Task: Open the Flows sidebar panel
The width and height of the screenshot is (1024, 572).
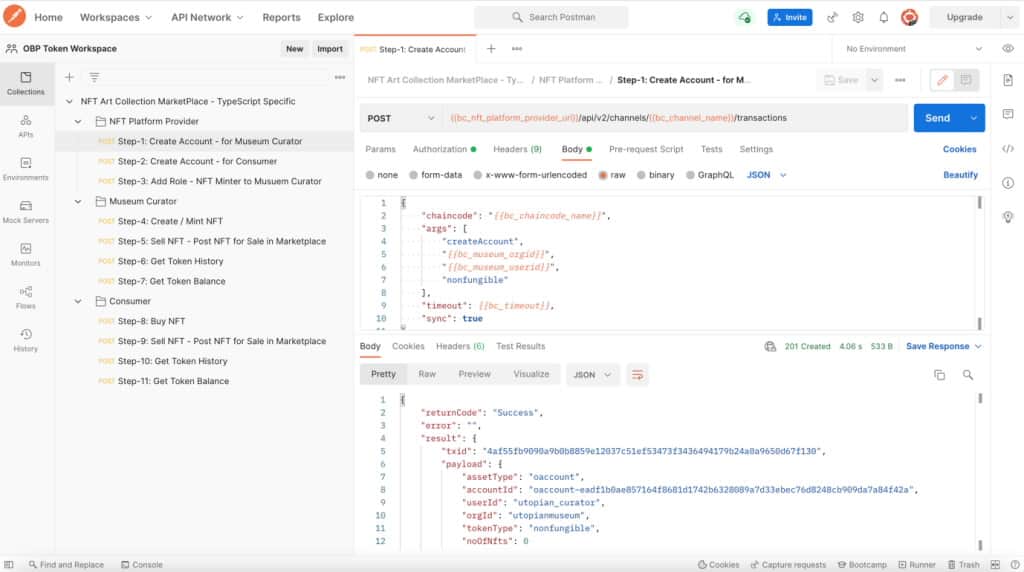Action: [25, 297]
